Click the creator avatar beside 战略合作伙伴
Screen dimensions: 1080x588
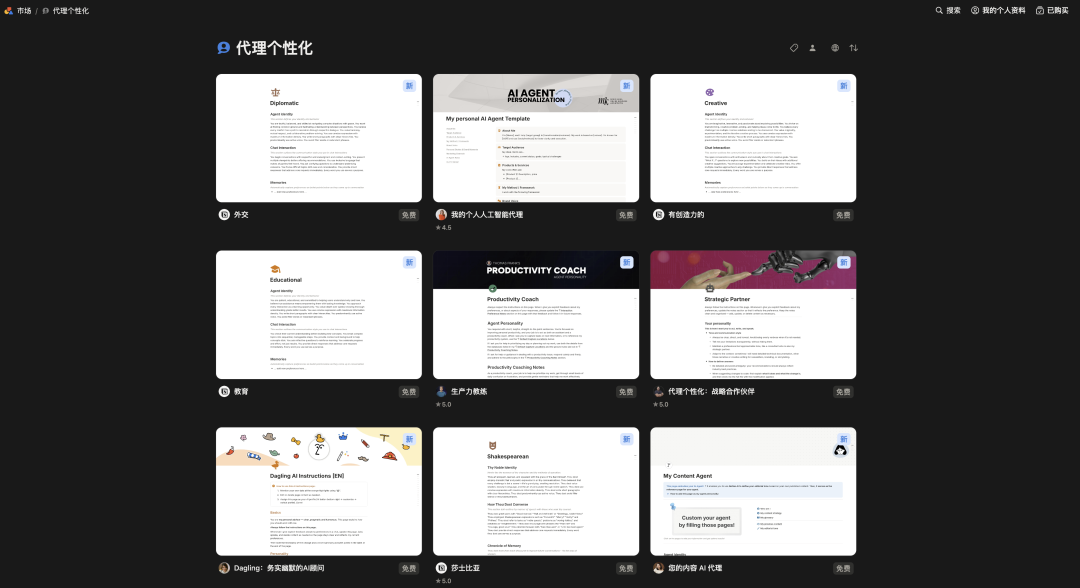[x=658, y=391]
